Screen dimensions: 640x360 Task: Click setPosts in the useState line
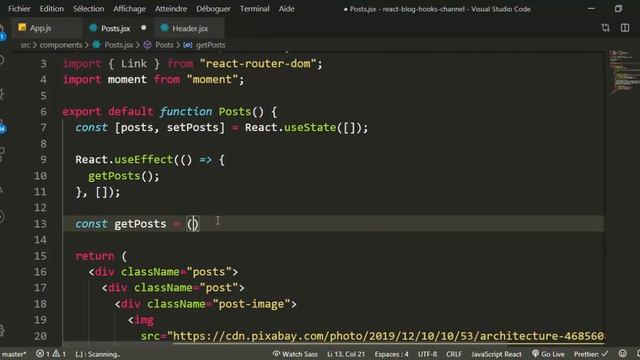[193, 127]
